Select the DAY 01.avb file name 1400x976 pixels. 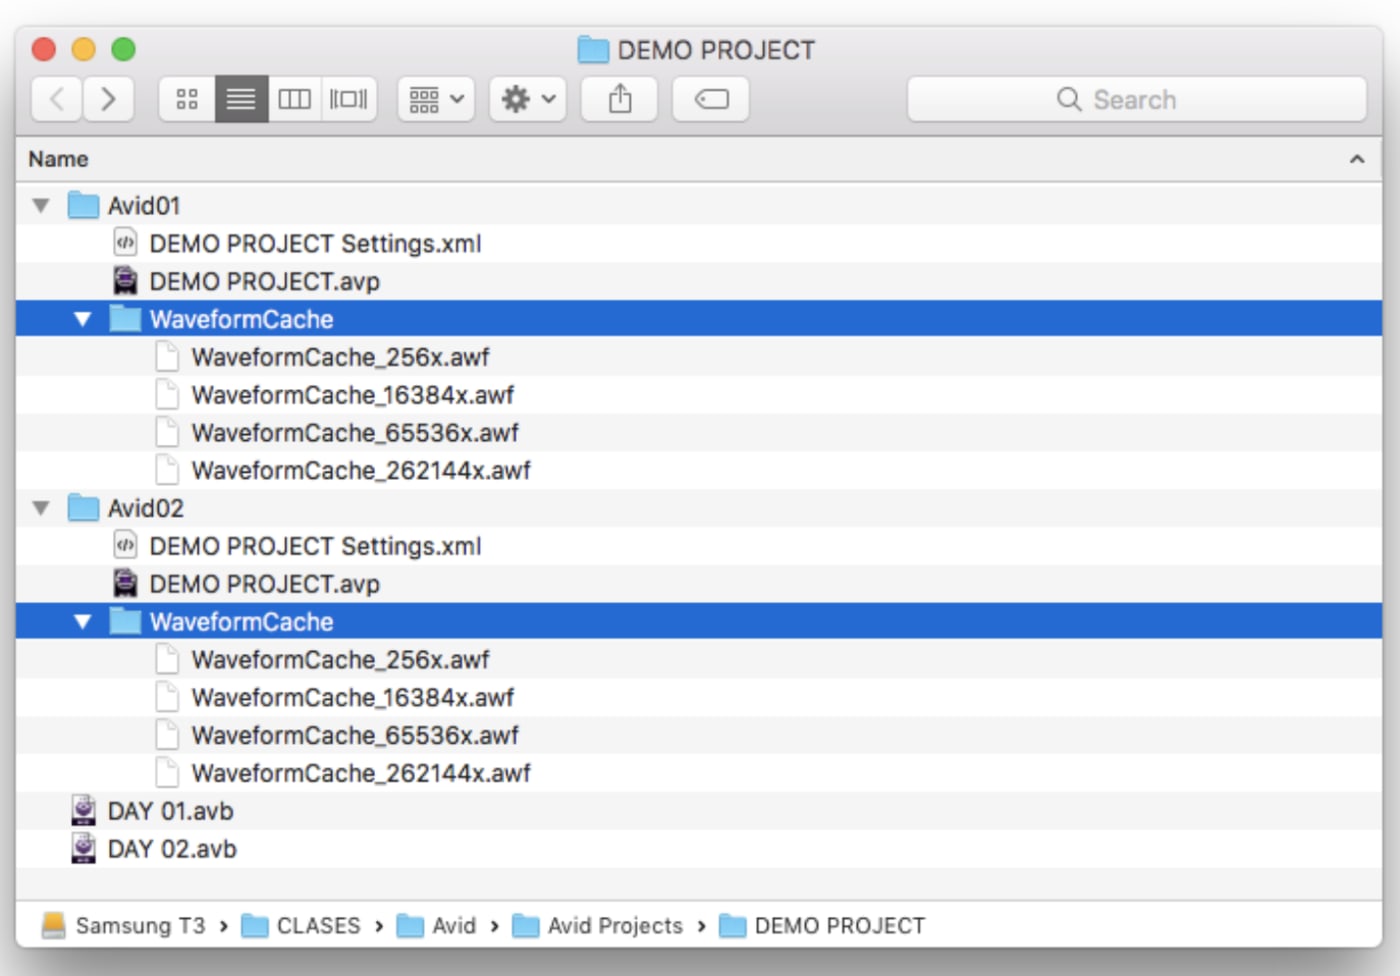(x=170, y=812)
